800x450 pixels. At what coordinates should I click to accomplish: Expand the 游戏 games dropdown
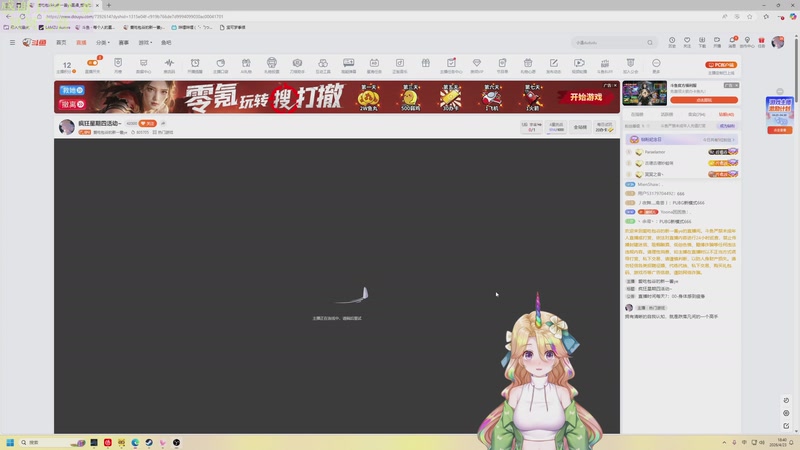pos(145,43)
